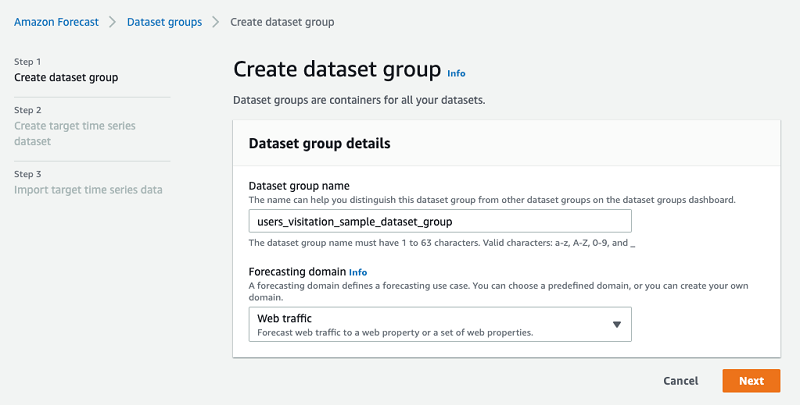This screenshot has width=800, height=405.
Task: Click the orange Next button
Action: point(751,381)
